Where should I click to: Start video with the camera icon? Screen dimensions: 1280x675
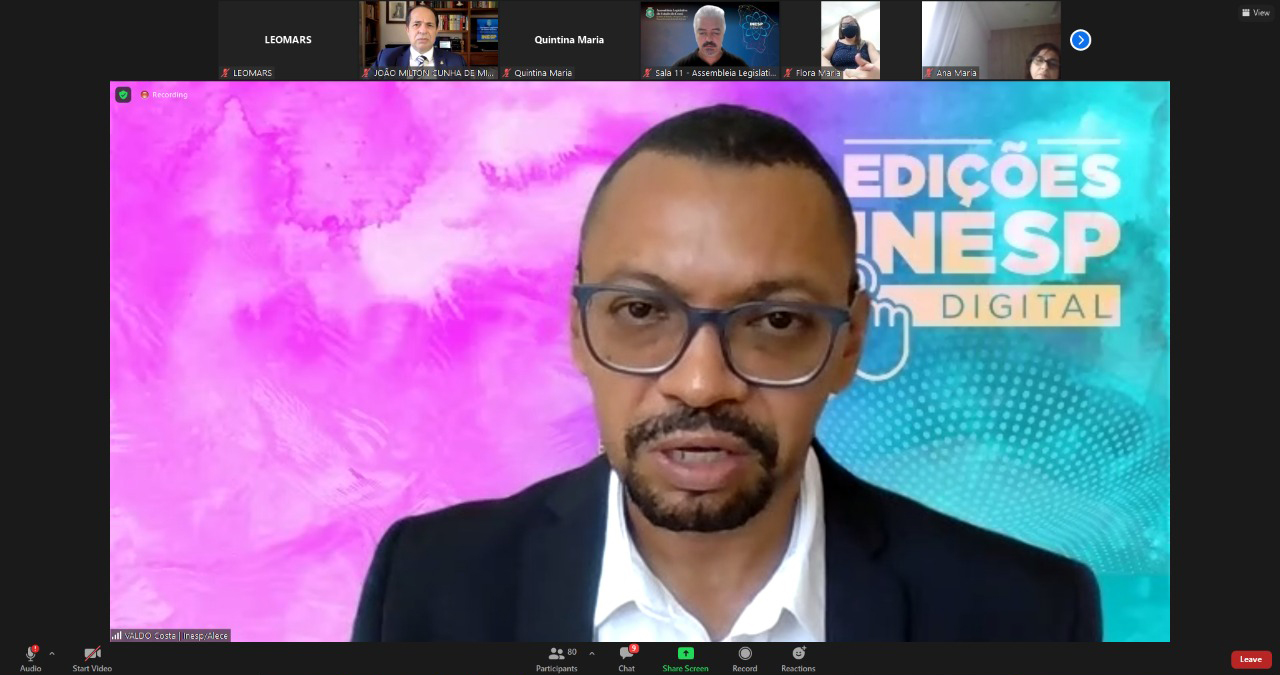click(92, 654)
